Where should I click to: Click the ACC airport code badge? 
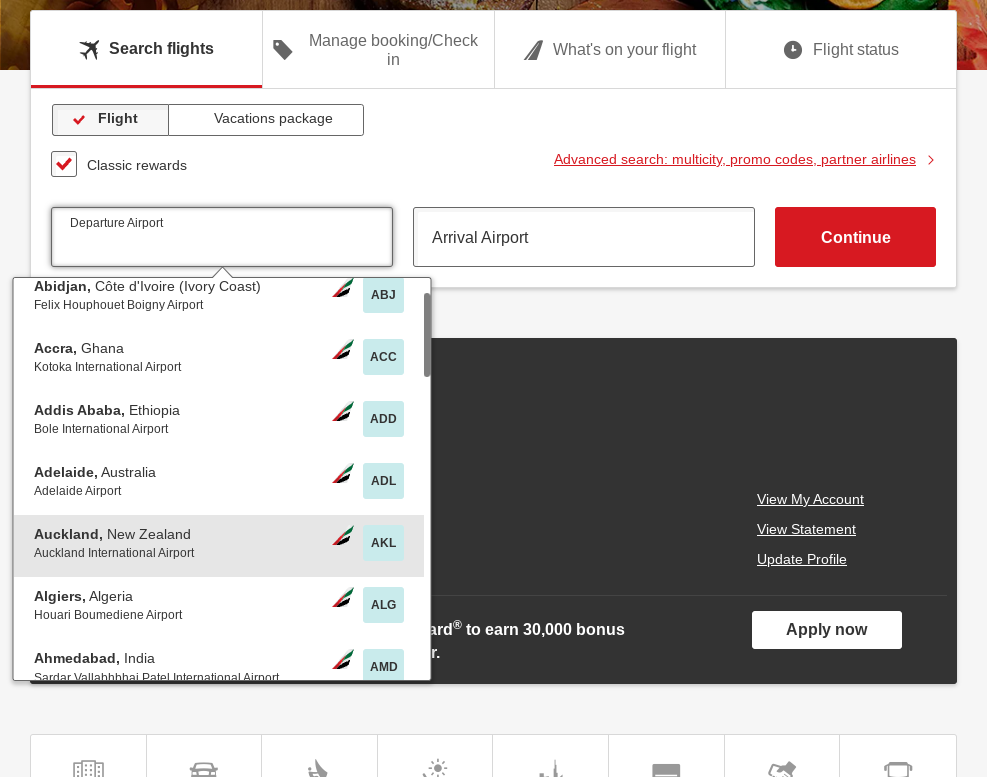[383, 356]
